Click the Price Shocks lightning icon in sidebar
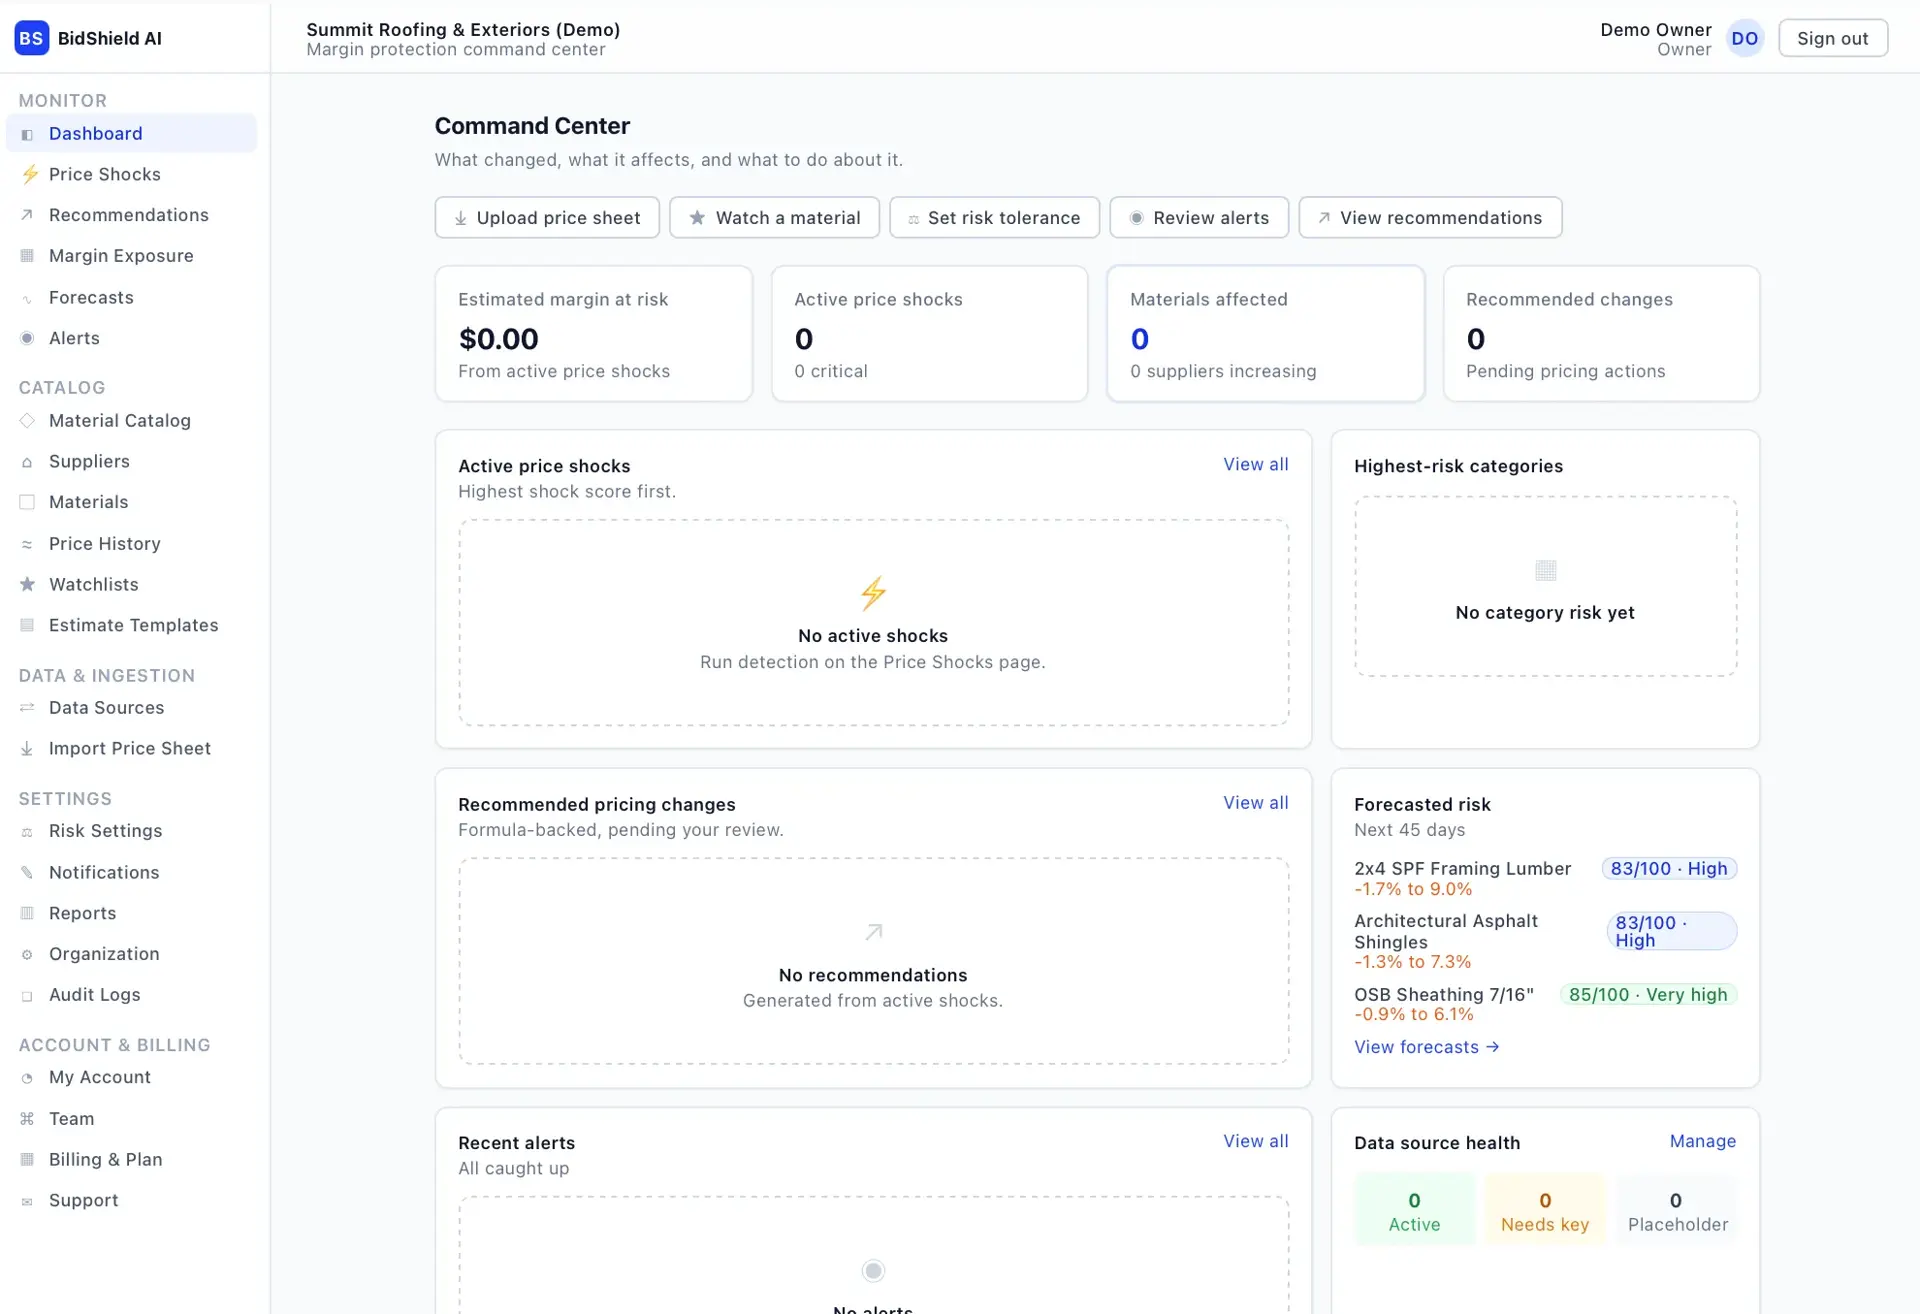This screenshot has width=1920, height=1314. (30, 174)
